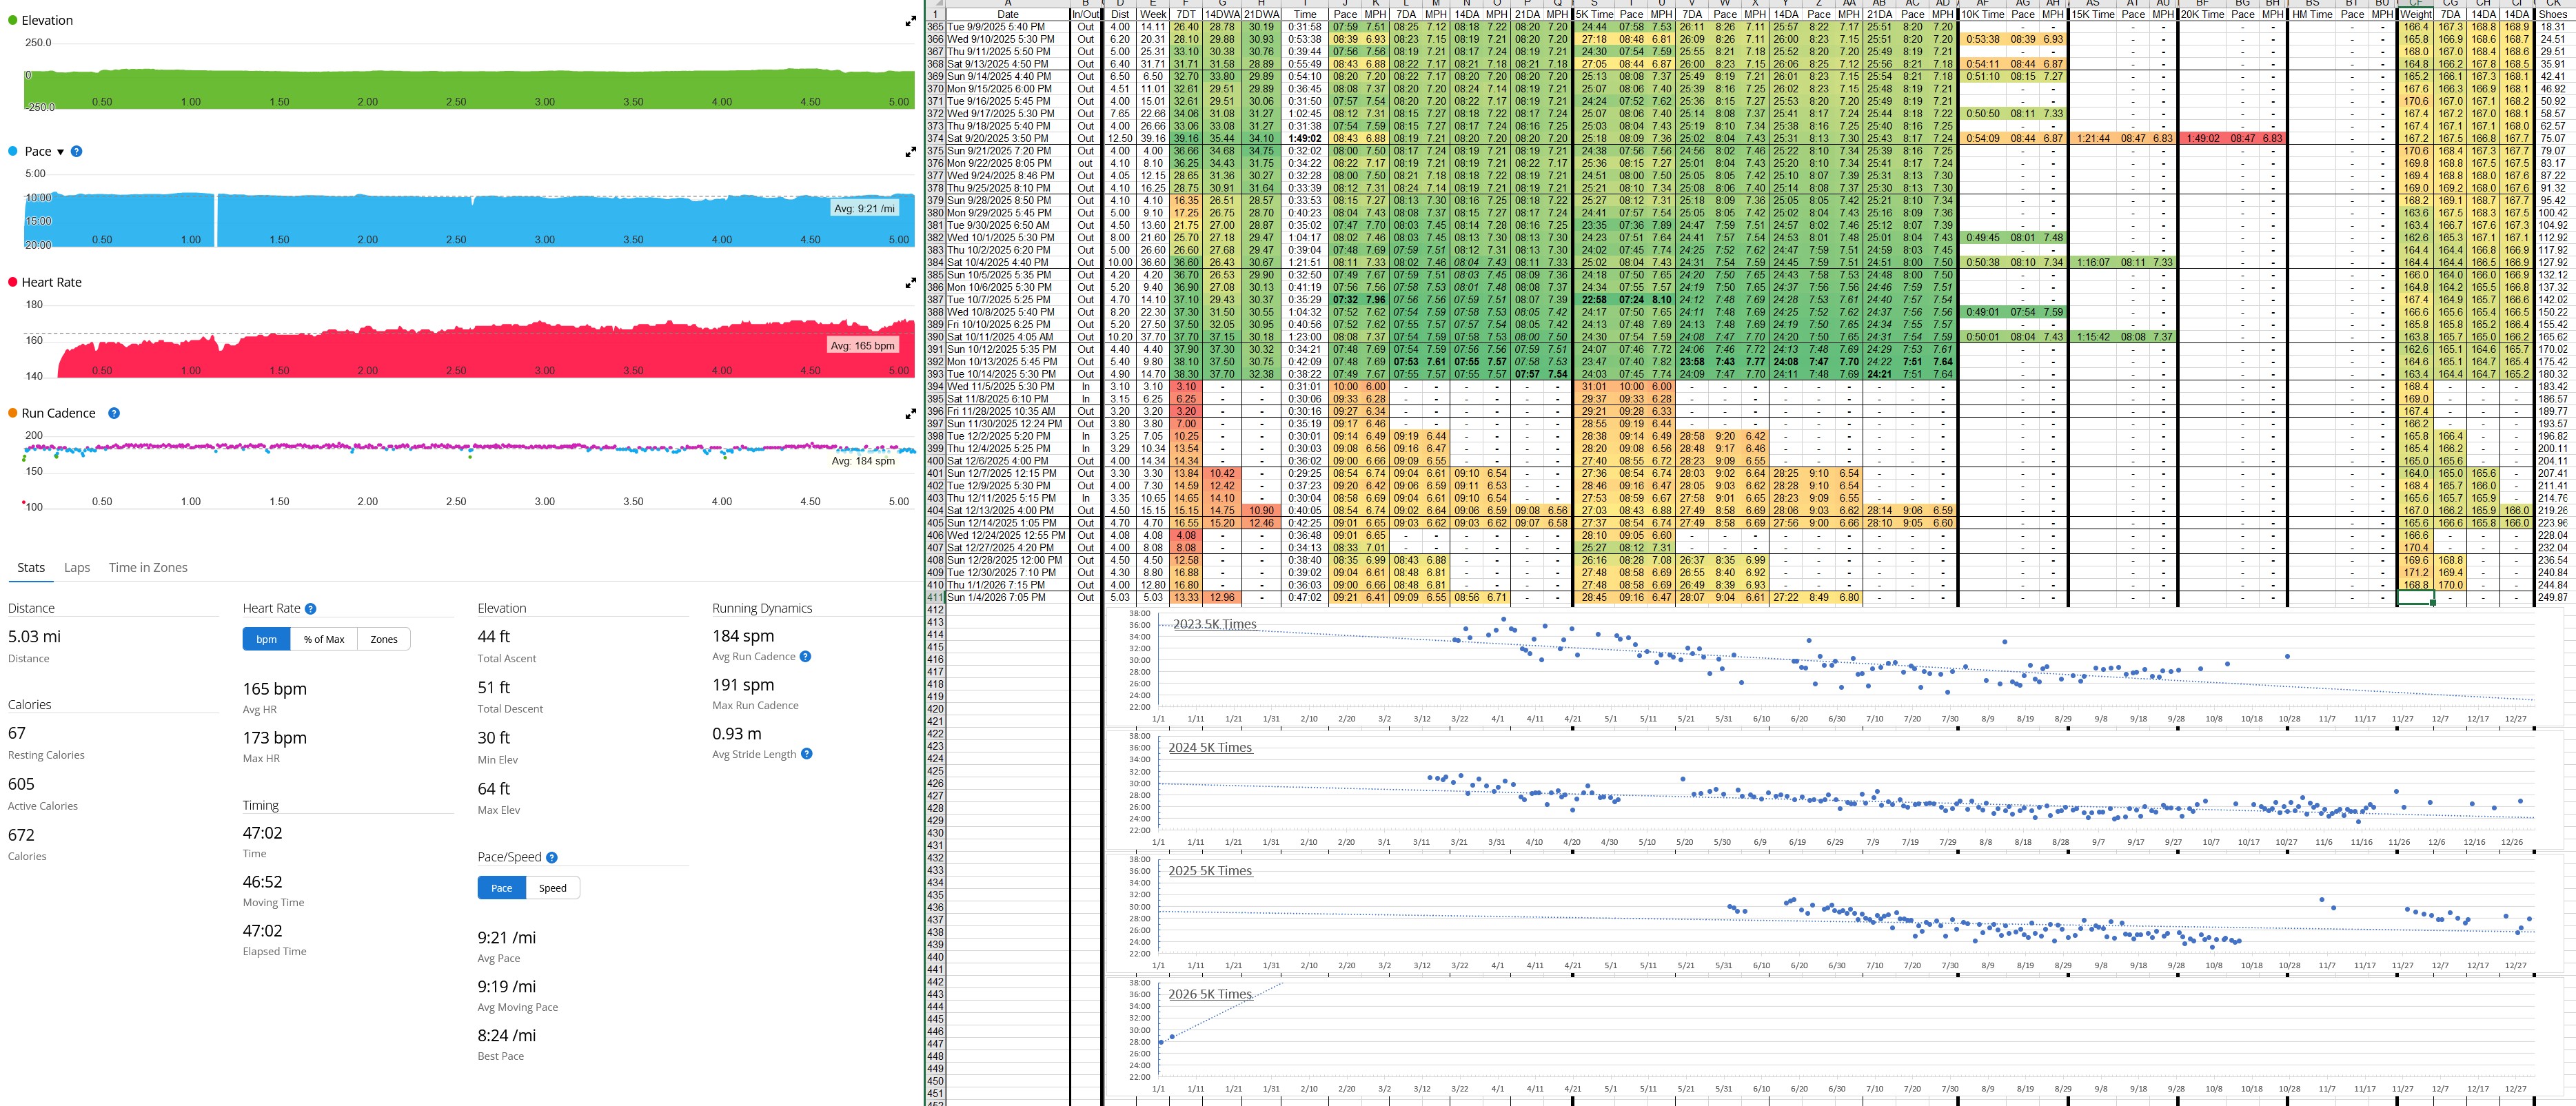2576x1106 pixels.
Task: Switch heart rate display to % of Max
Action: pyautogui.click(x=324, y=639)
